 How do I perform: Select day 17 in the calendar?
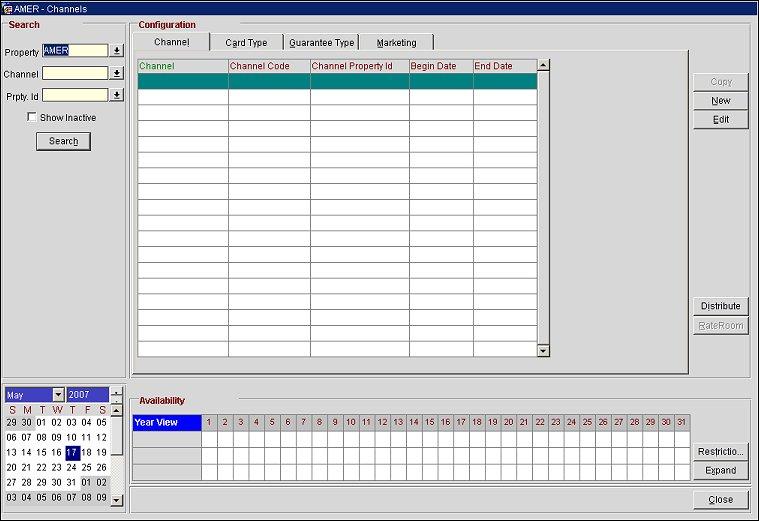[72, 452]
